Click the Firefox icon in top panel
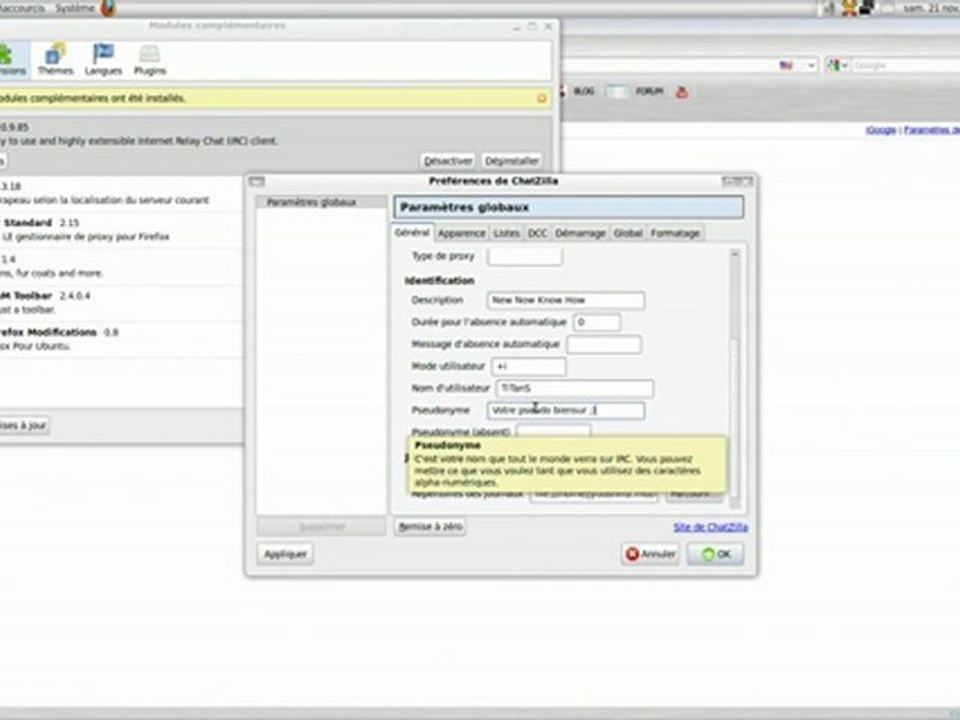The image size is (960, 720). click(x=108, y=8)
